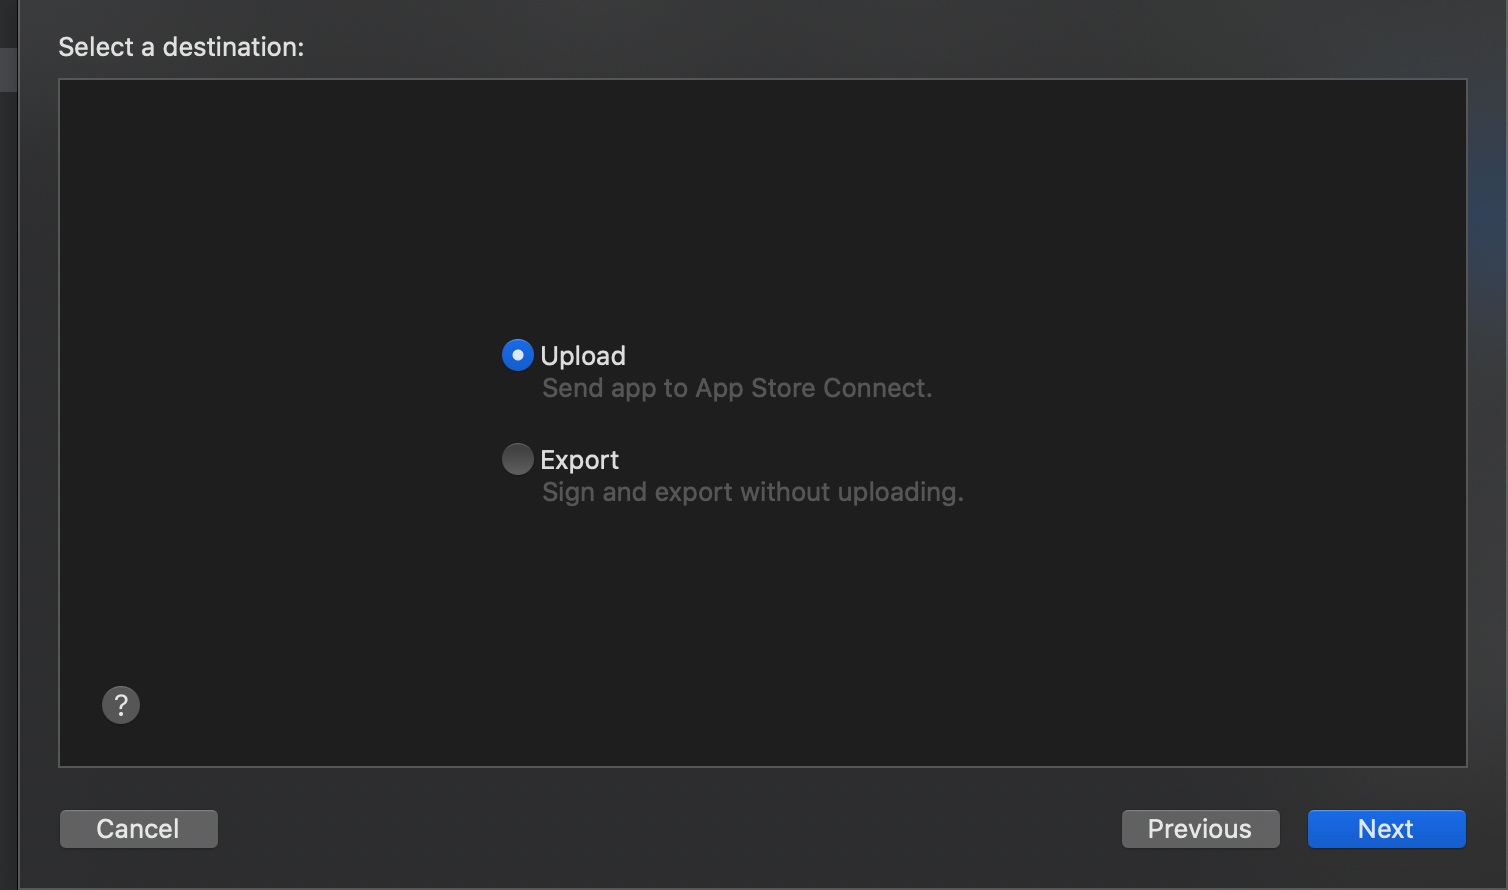Viewport: 1508px width, 890px height.
Task: Dismiss the dialog with Cancel
Action: pos(138,829)
